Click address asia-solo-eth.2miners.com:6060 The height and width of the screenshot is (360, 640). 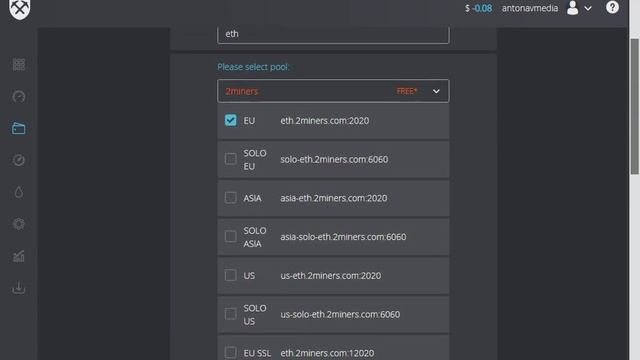point(343,237)
